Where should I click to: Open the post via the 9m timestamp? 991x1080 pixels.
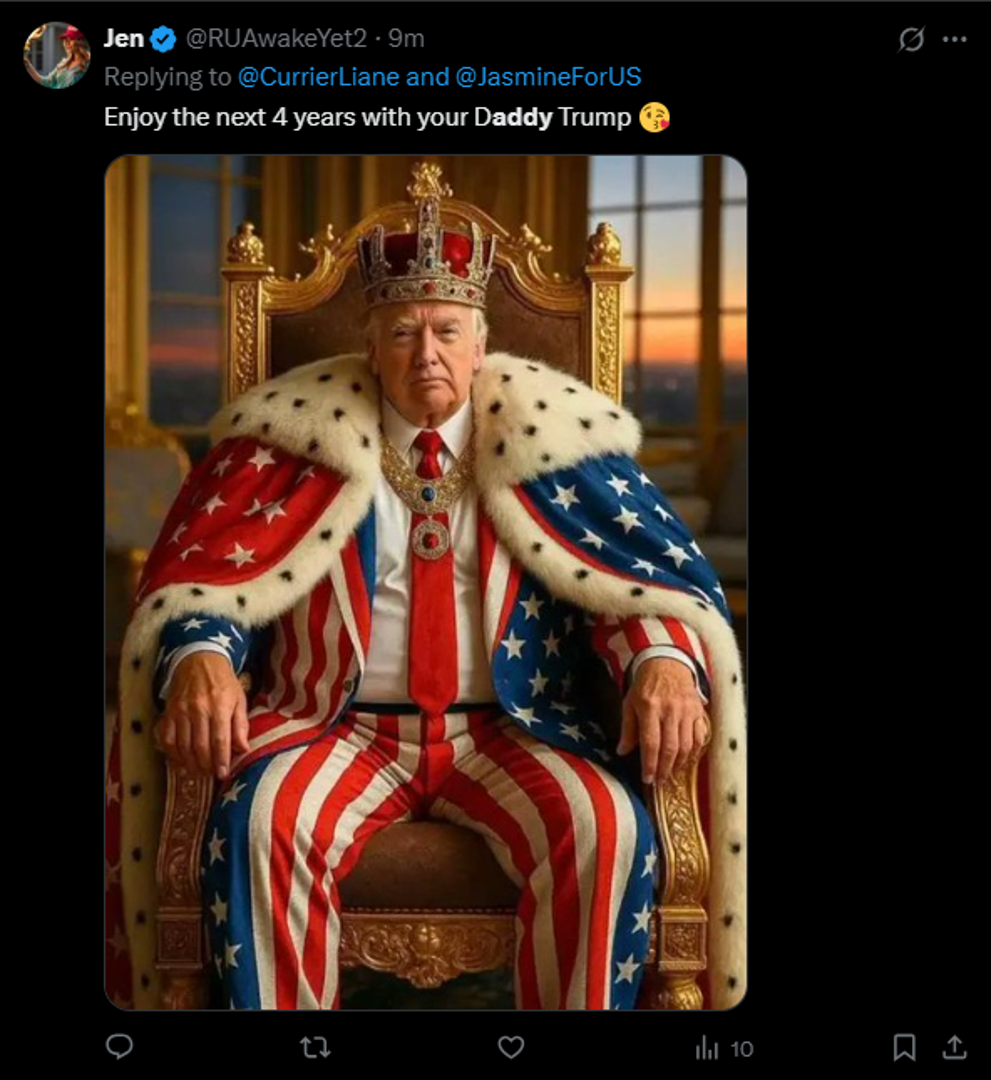click(x=407, y=39)
